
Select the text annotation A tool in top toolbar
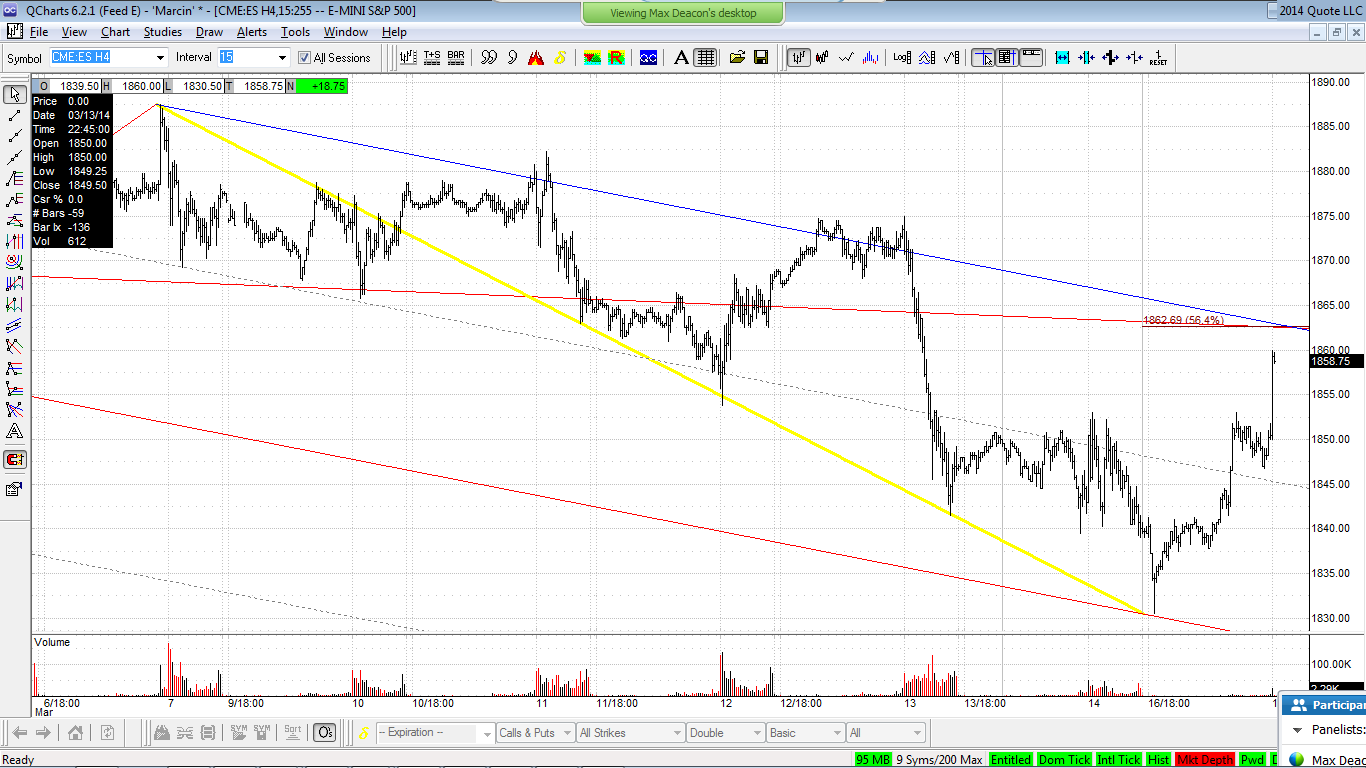681,57
